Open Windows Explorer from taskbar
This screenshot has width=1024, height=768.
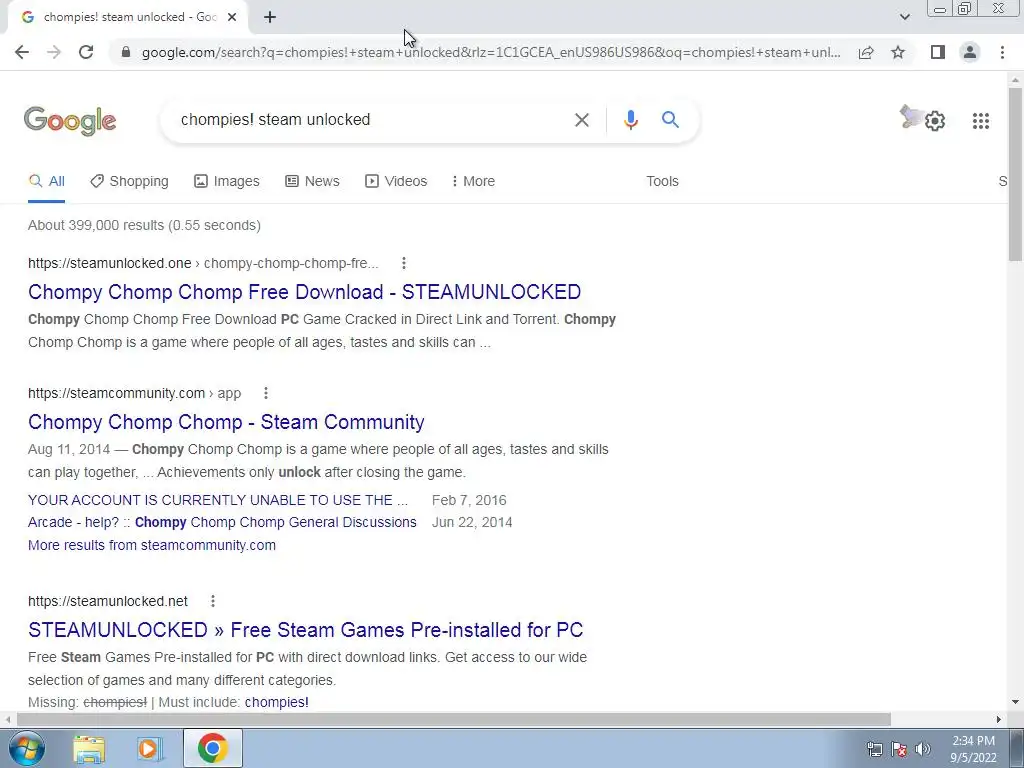(89, 749)
